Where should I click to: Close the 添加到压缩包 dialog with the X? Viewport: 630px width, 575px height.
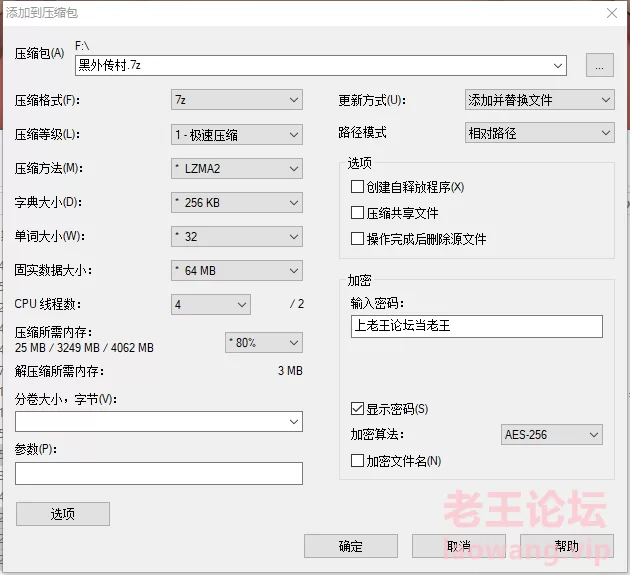click(612, 13)
